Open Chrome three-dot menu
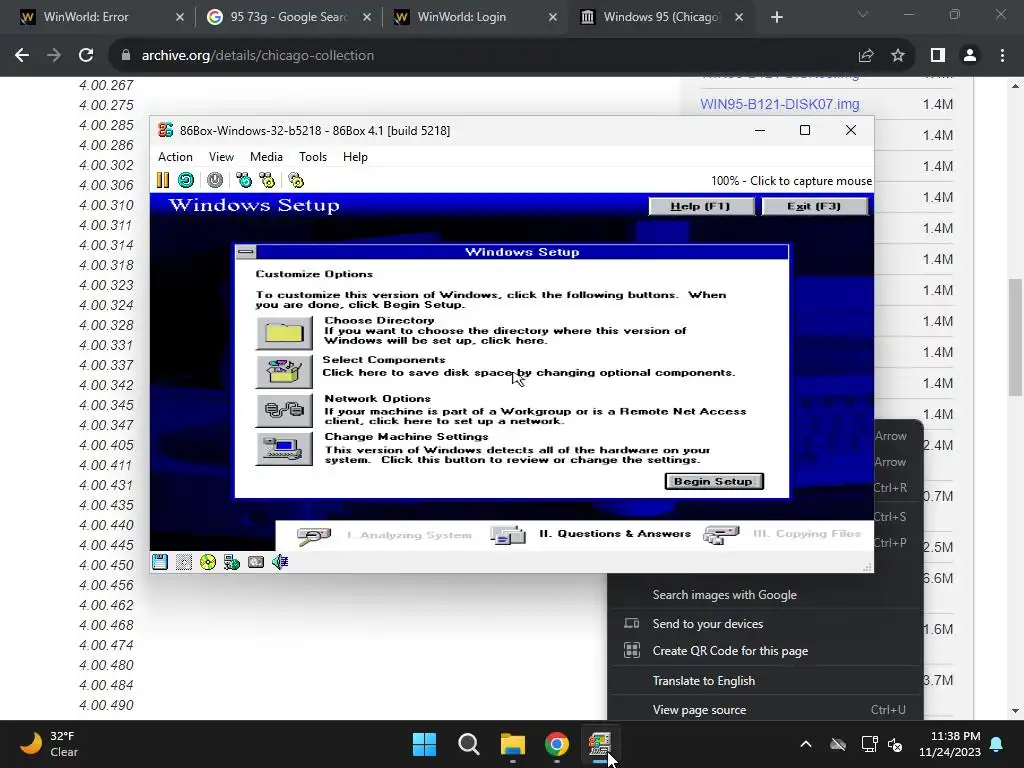Viewport: 1024px width, 768px height. 1002,56
